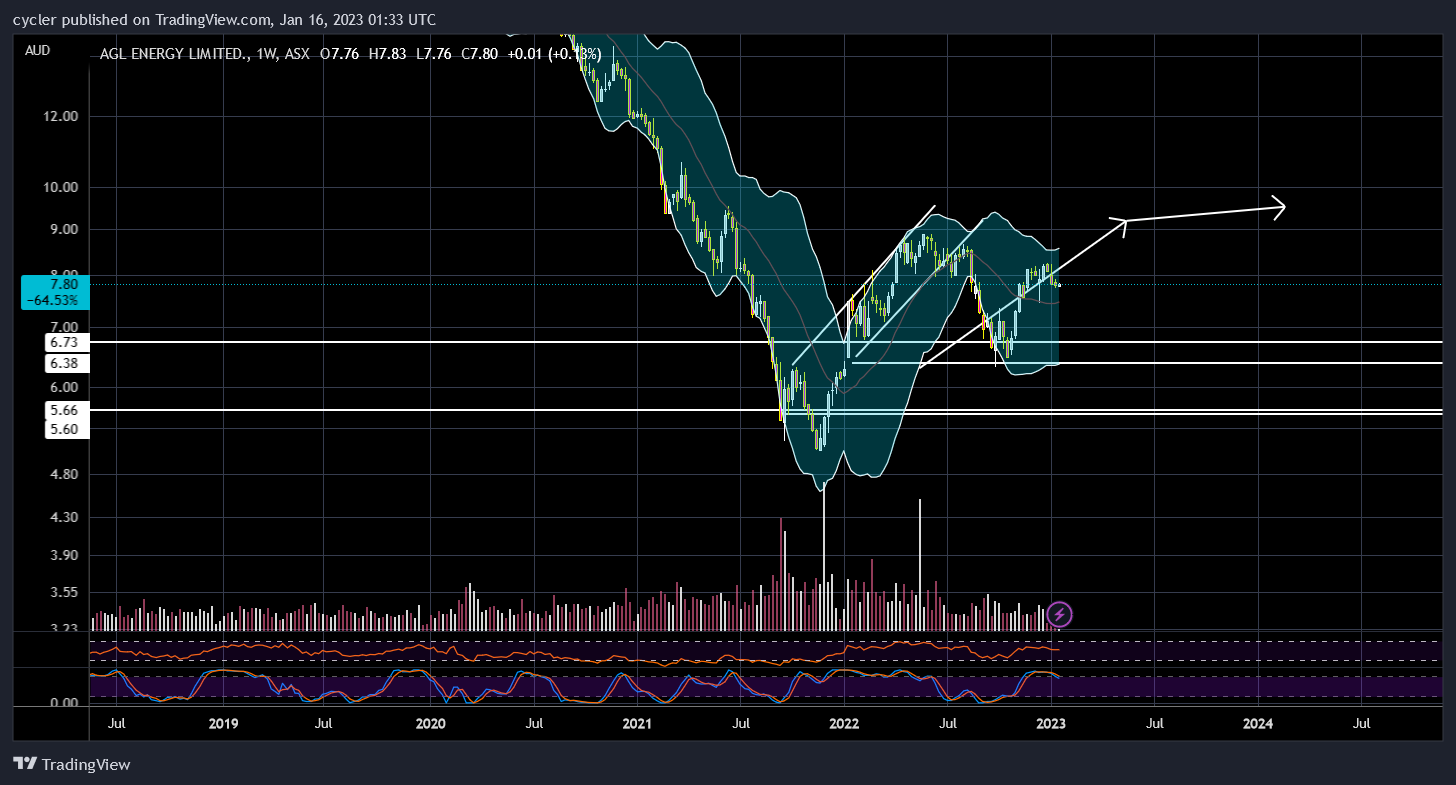Click the 3.23 price axis label
Viewport: 1456px width, 785px height.
point(62,628)
